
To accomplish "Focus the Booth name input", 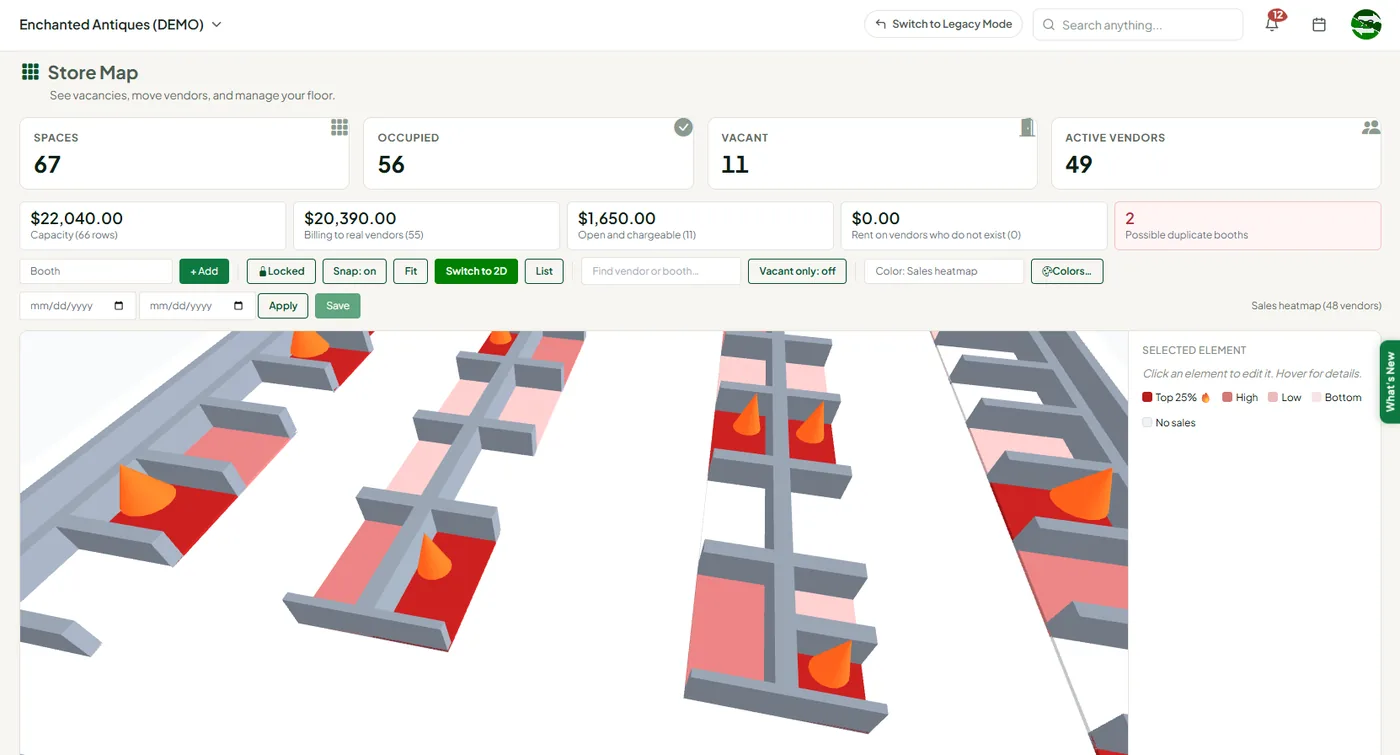I will (x=96, y=271).
